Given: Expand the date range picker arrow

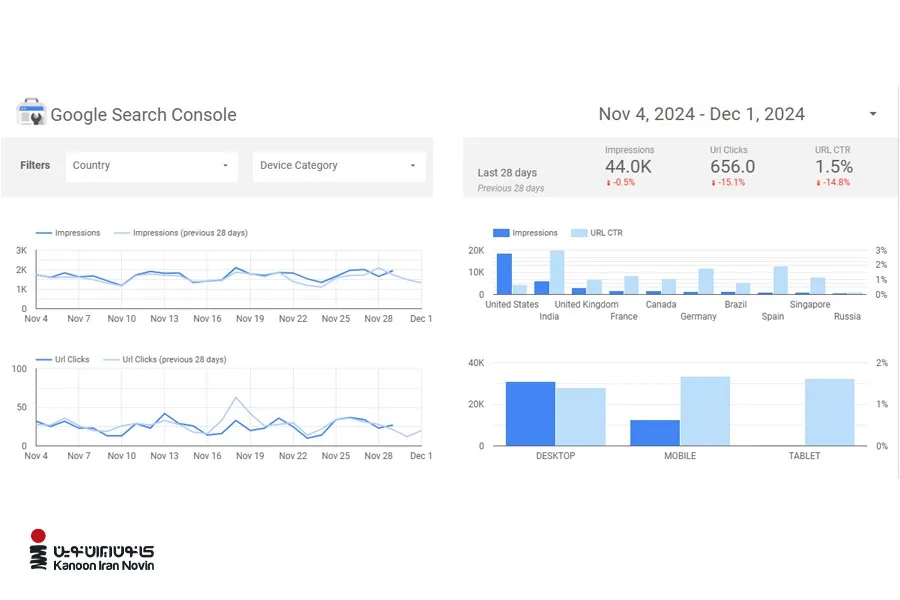Looking at the screenshot, I should point(872,114).
